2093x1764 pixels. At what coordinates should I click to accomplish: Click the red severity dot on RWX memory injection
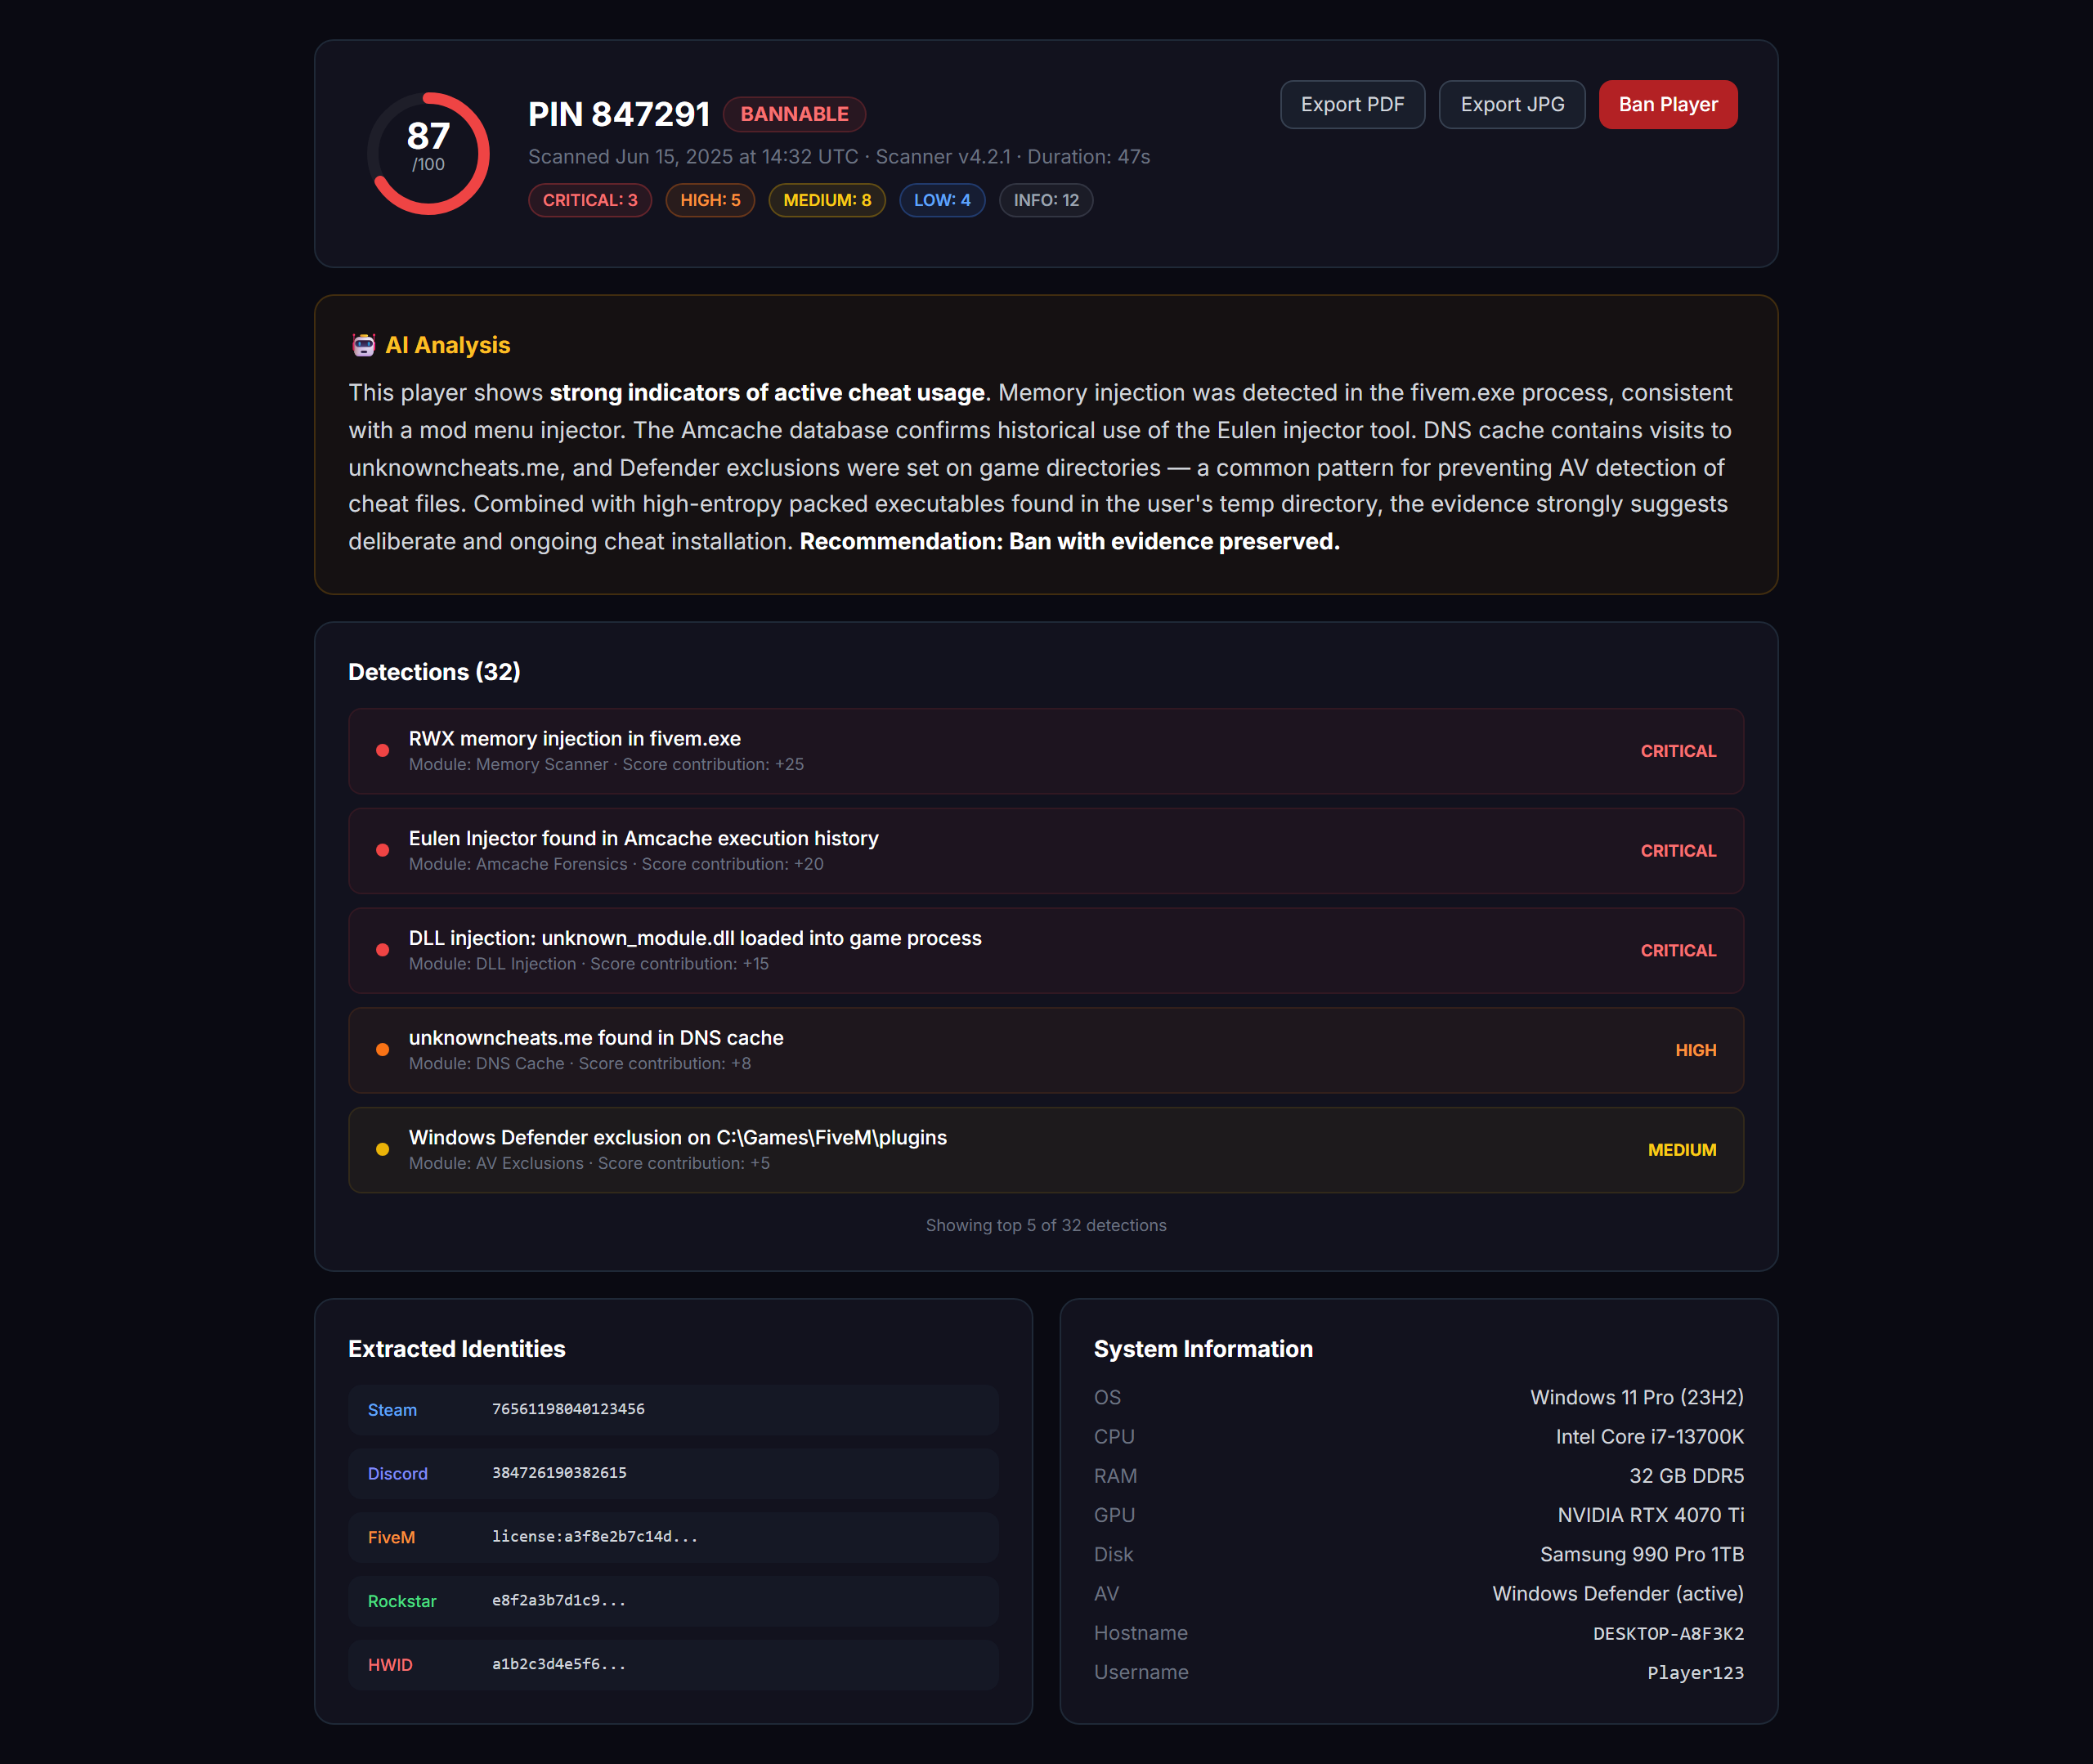(x=382, y=750)
